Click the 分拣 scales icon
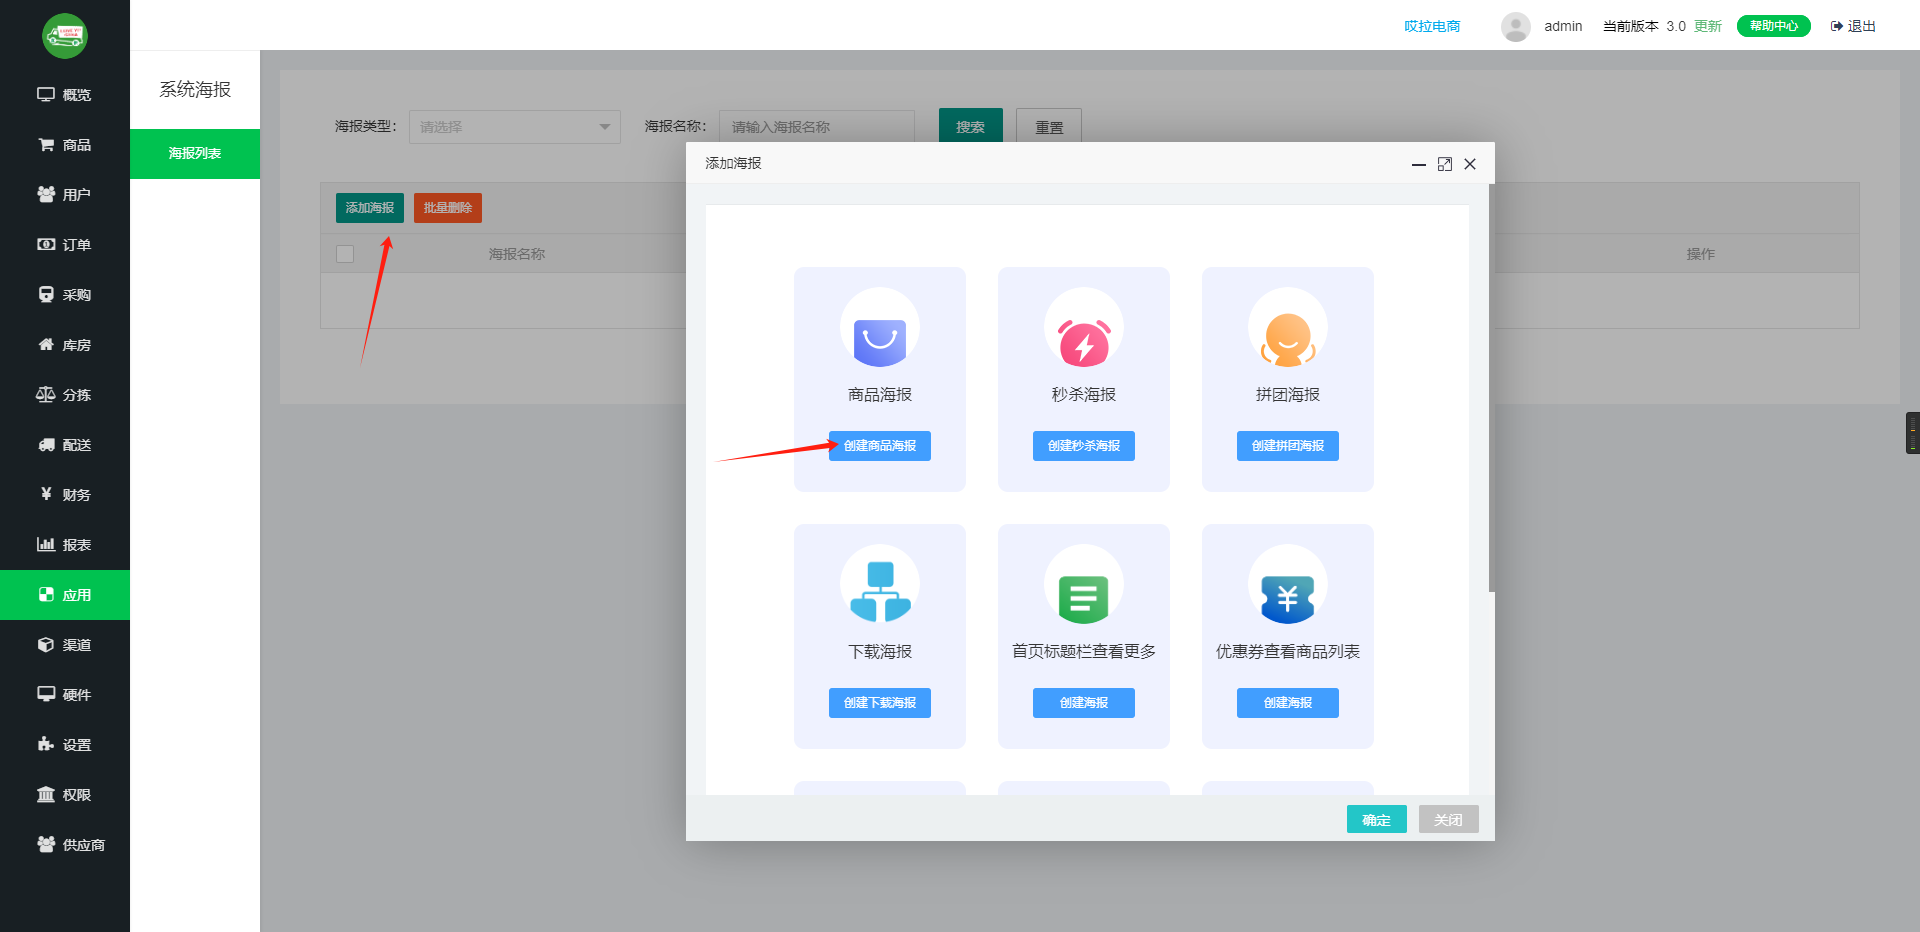The height and width of the screenshot is (932, 1920). click(x=46, y=394)
